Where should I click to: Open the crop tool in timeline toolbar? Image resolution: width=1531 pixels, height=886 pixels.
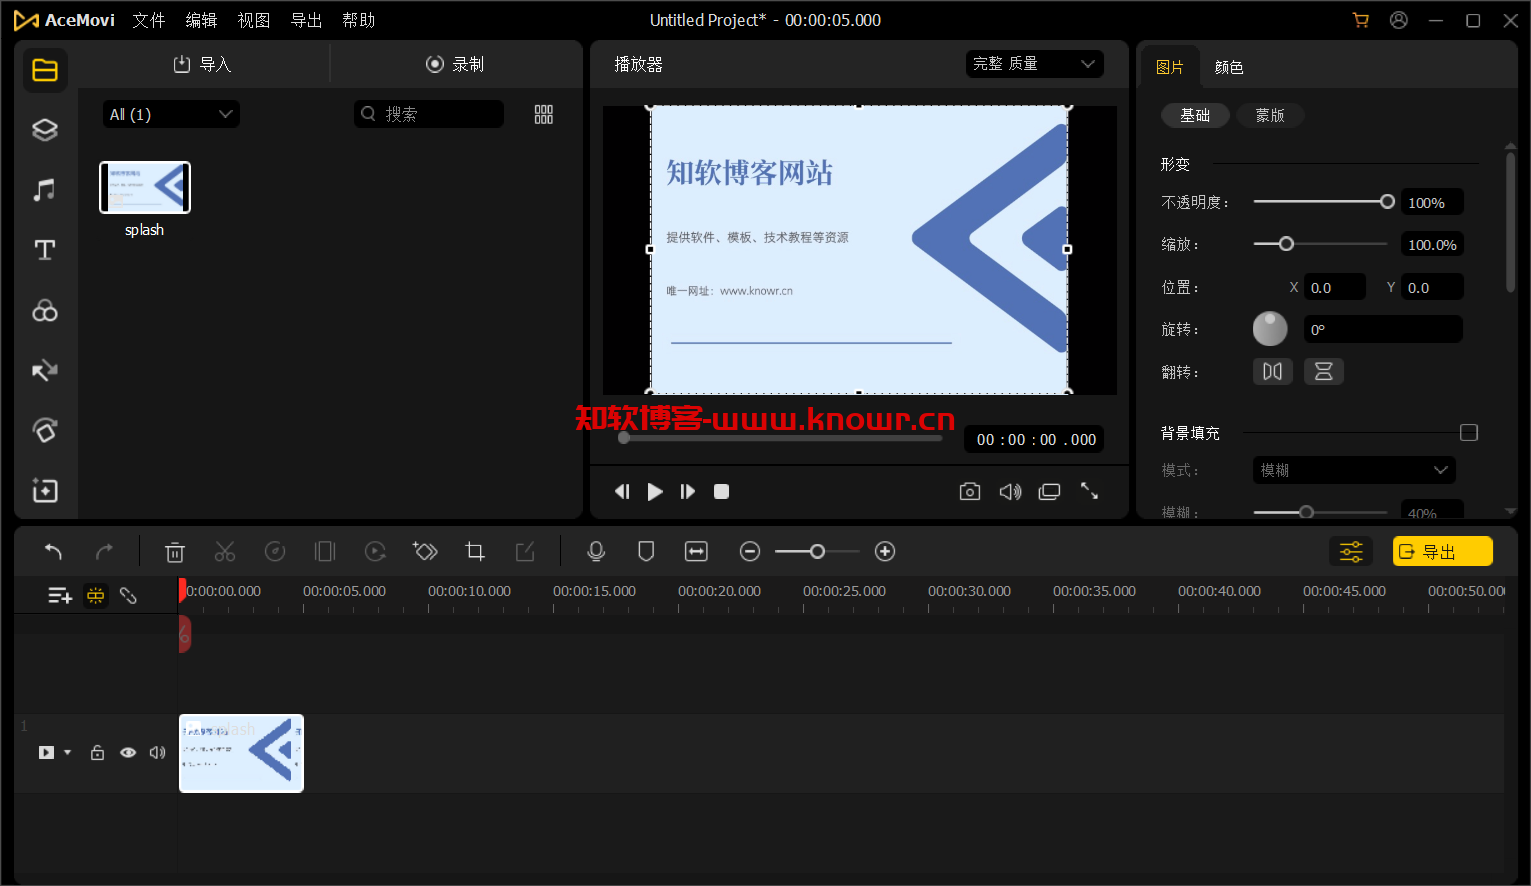pyautogui.click(x=475, y=551)
